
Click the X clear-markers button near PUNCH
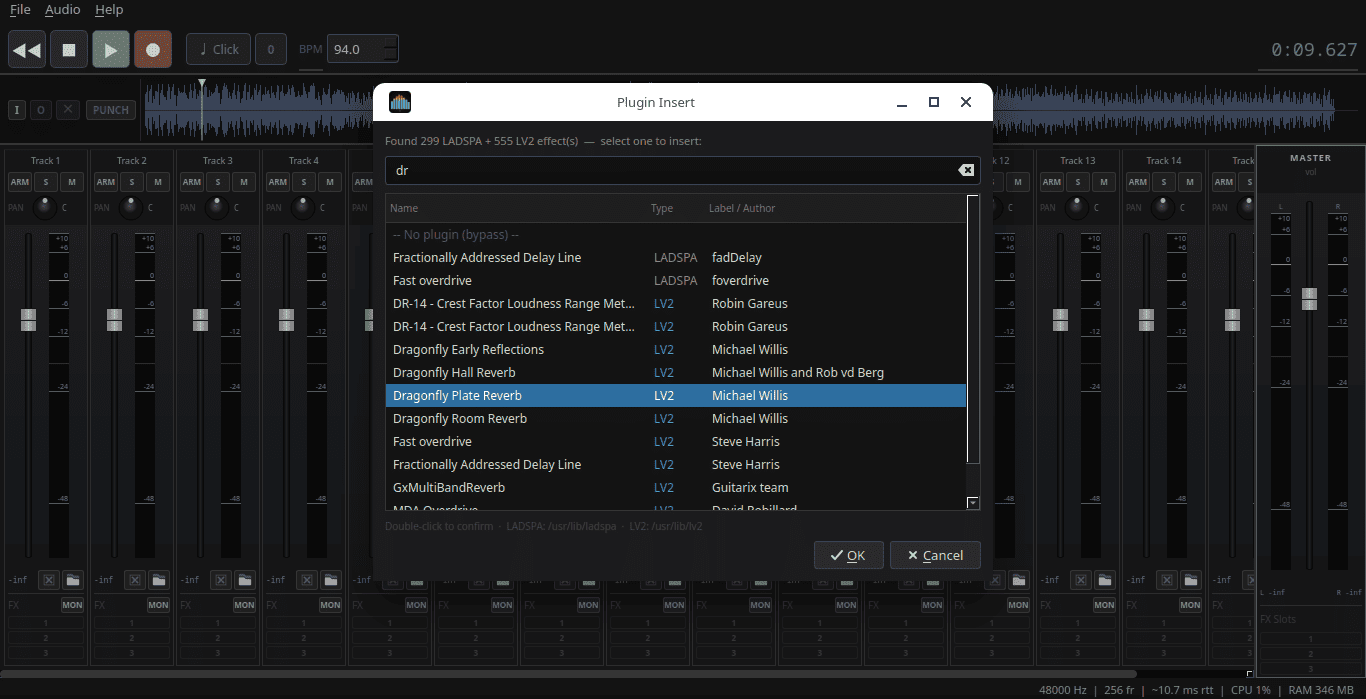pyautogui.click(x=67, y=110)
